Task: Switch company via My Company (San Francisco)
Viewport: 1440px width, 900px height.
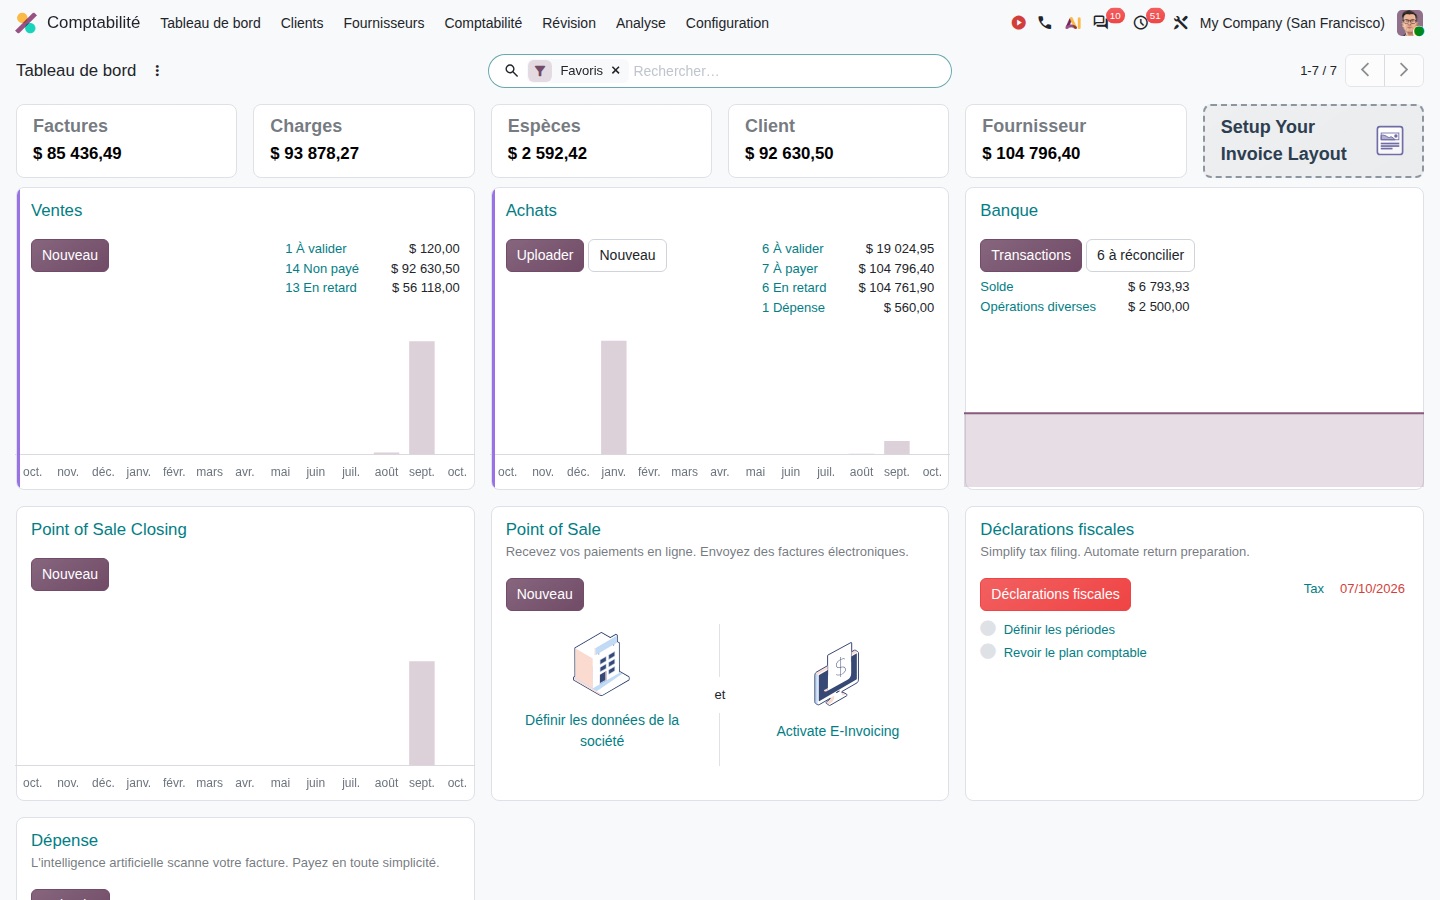Action: click(1292, 23)
